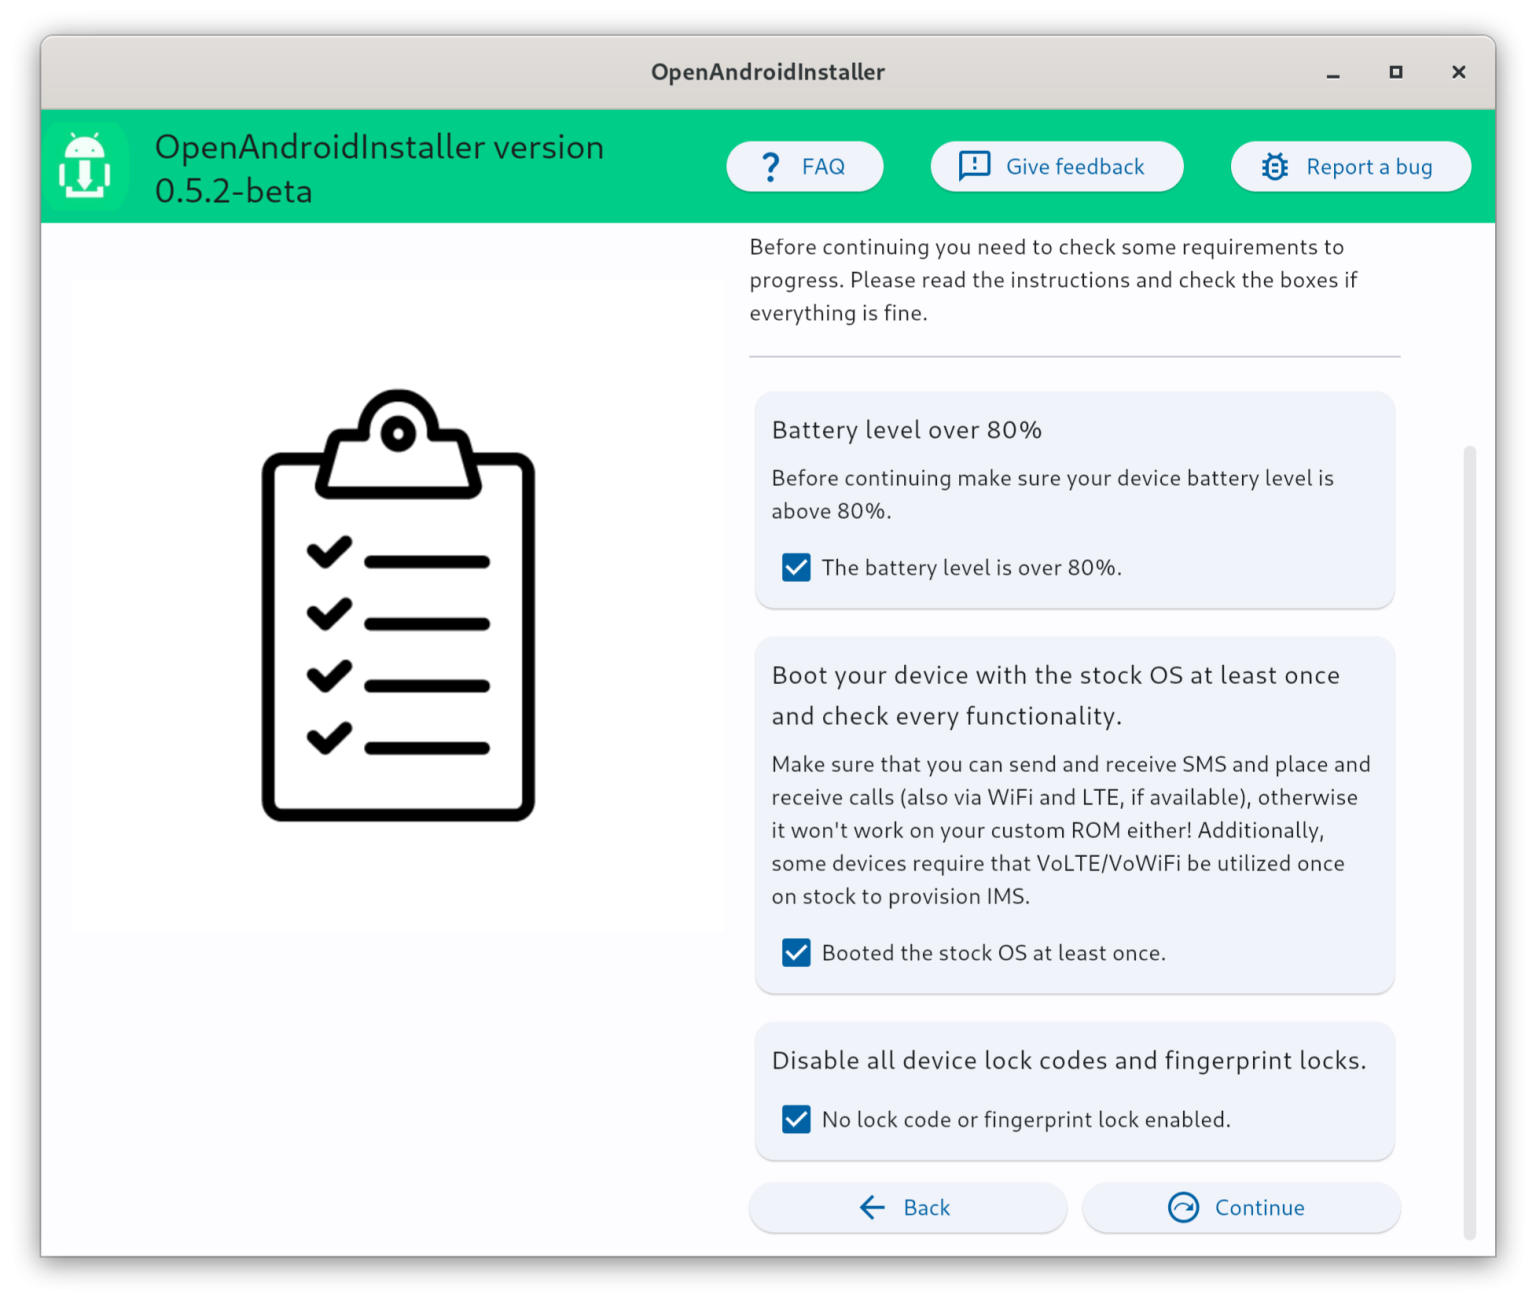Click the bug icon on Report a bug
The height and width of the screenshot is (1302, 1536).
(x=1273, y=166)
